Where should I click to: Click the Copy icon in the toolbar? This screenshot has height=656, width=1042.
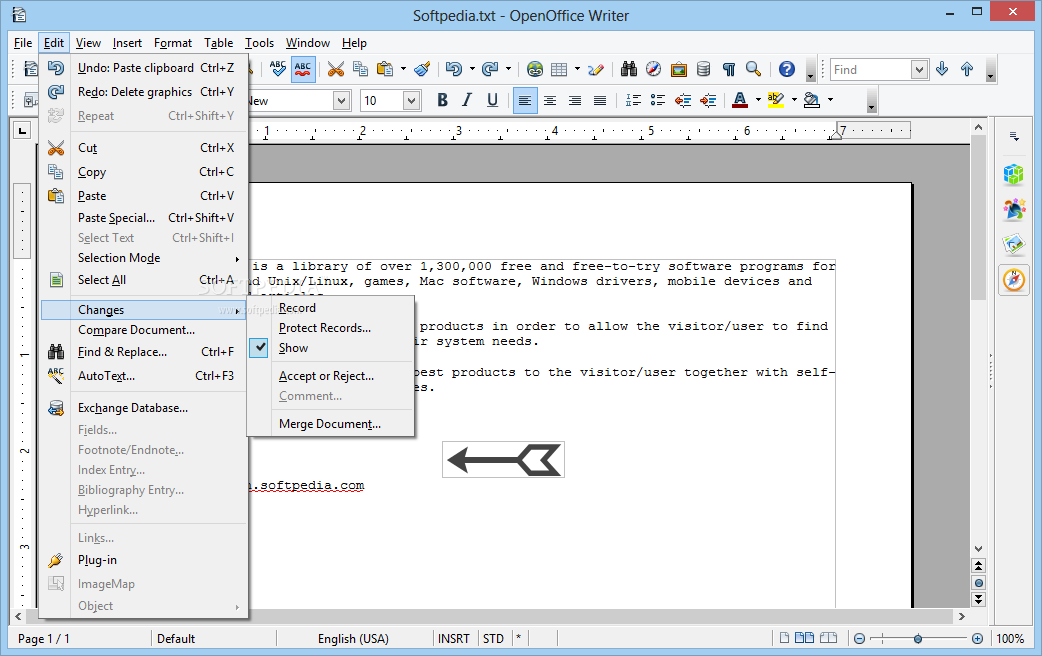click(x=361, y=68)
